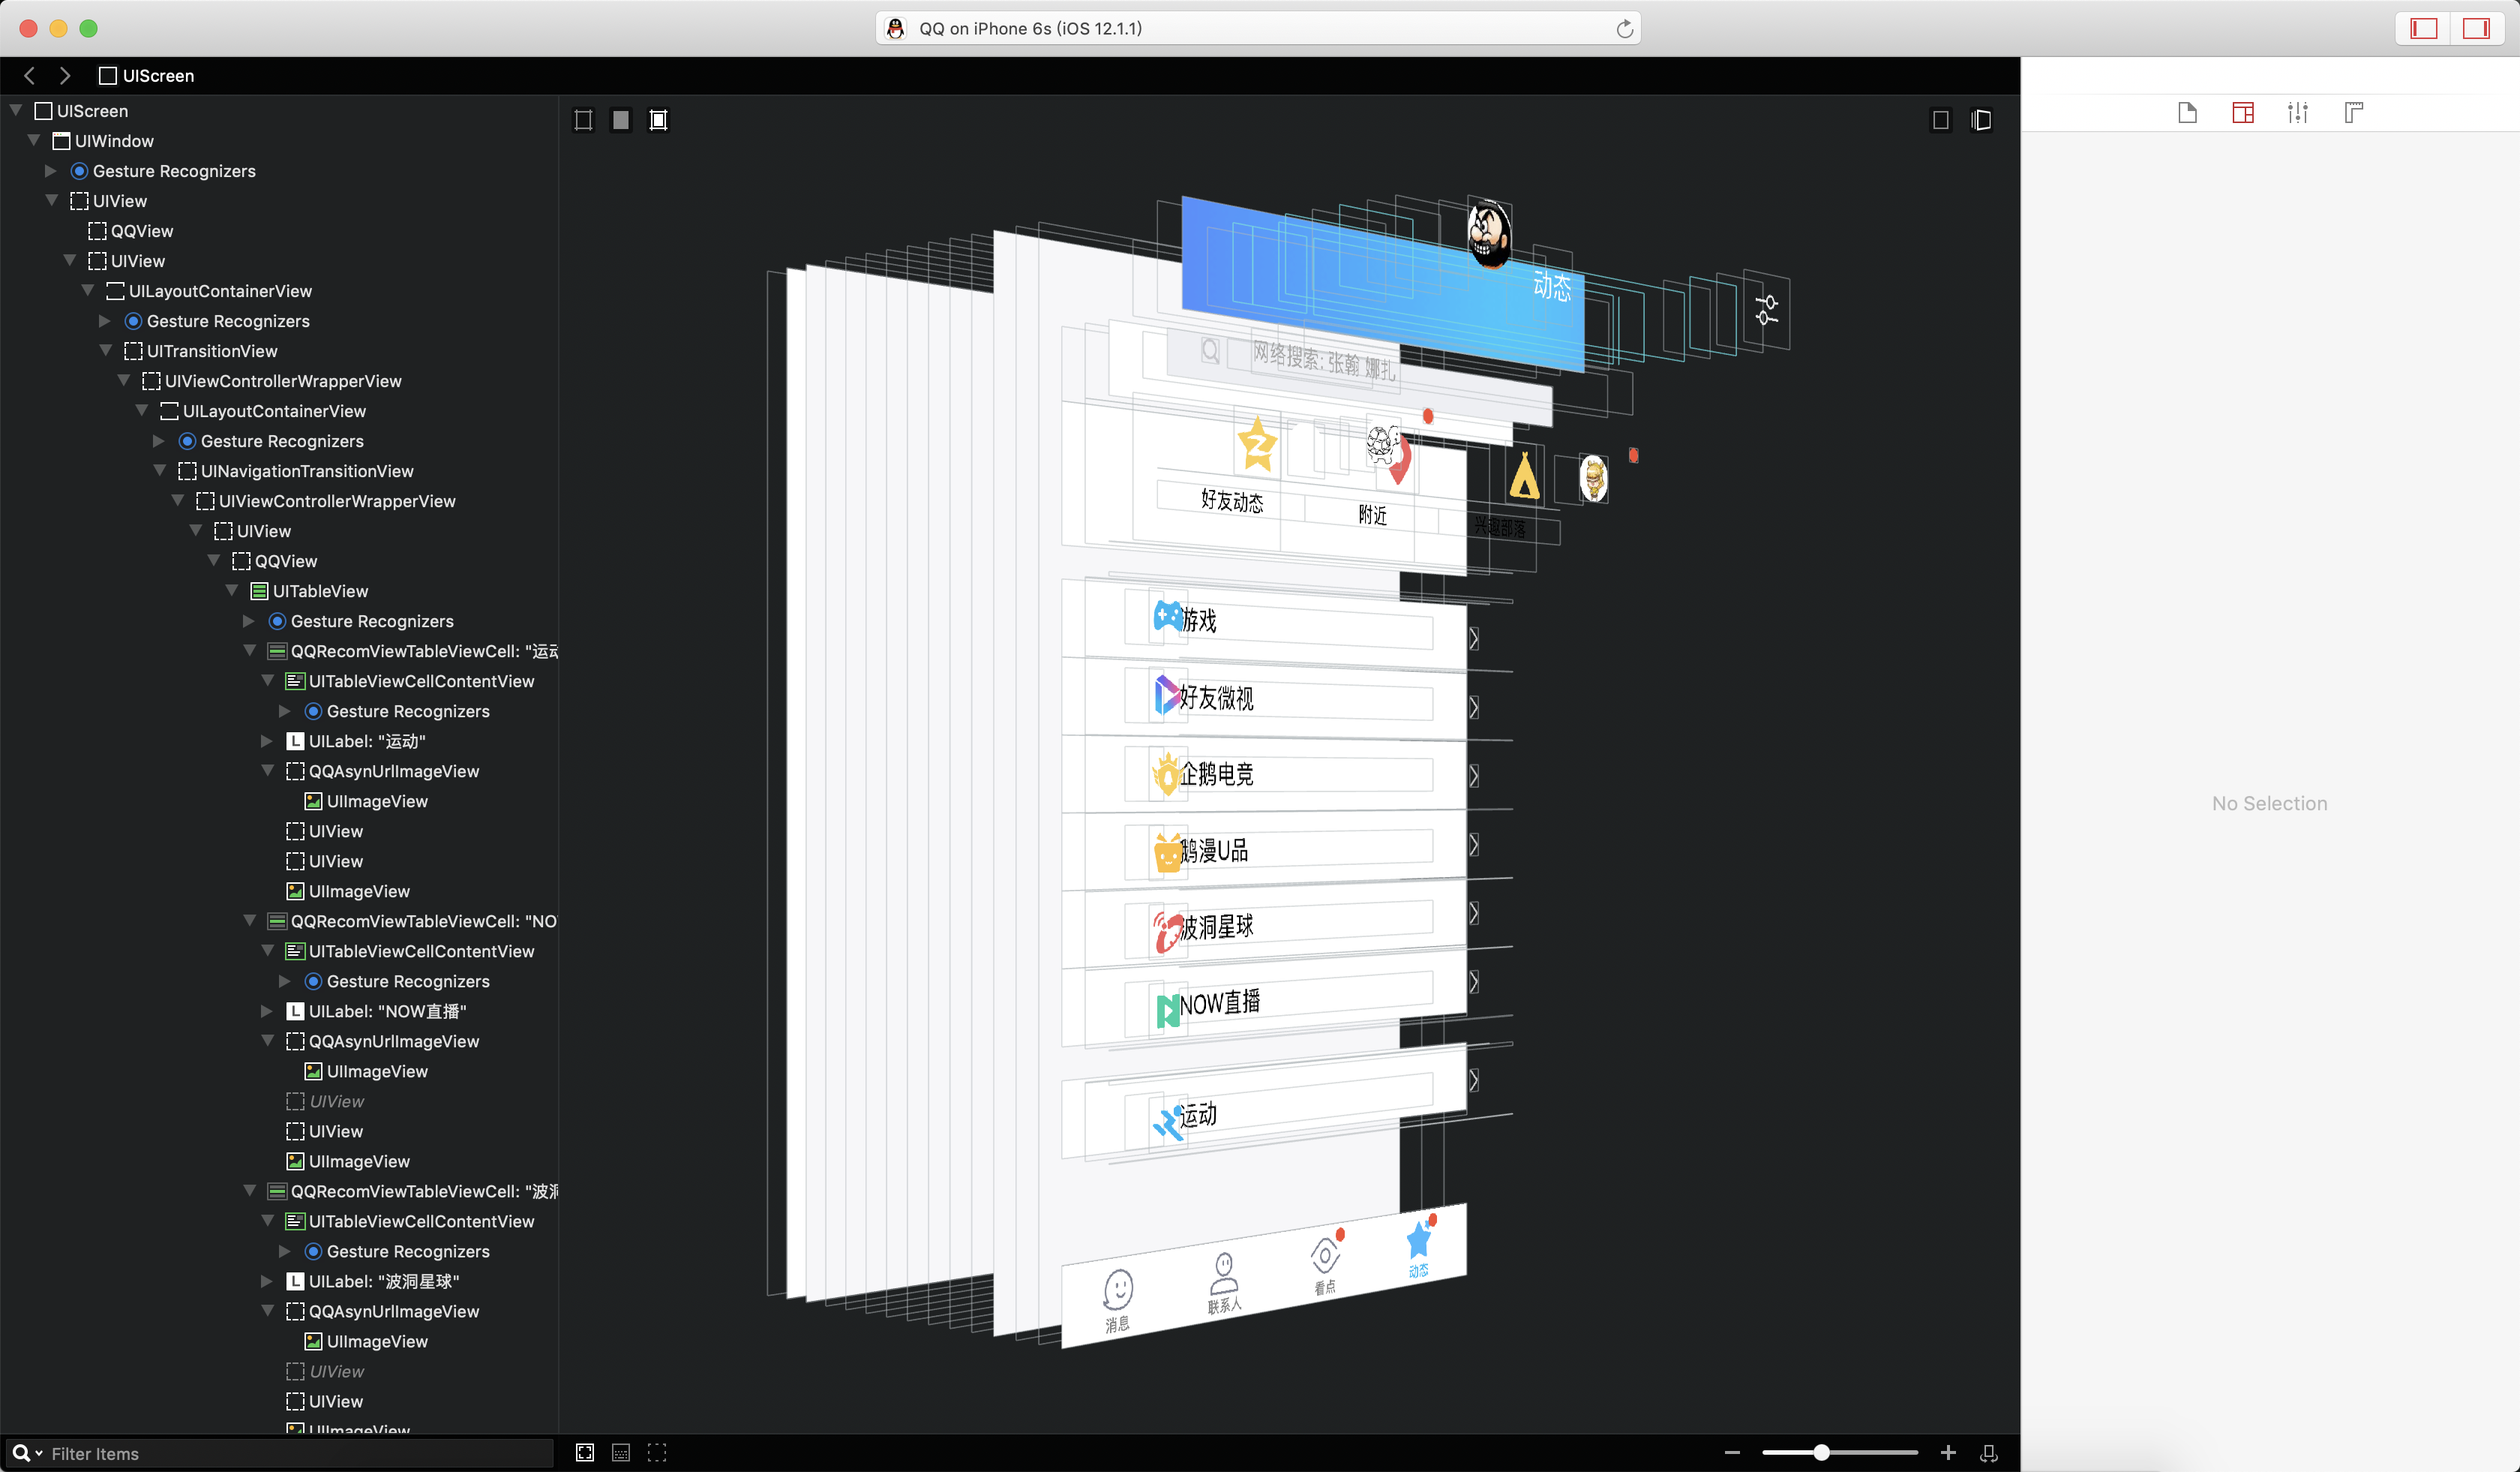Select the UIScreen breadcrumb in path bar
The height and width of the screenshot is (1472, 2520).
click(146, 75)
